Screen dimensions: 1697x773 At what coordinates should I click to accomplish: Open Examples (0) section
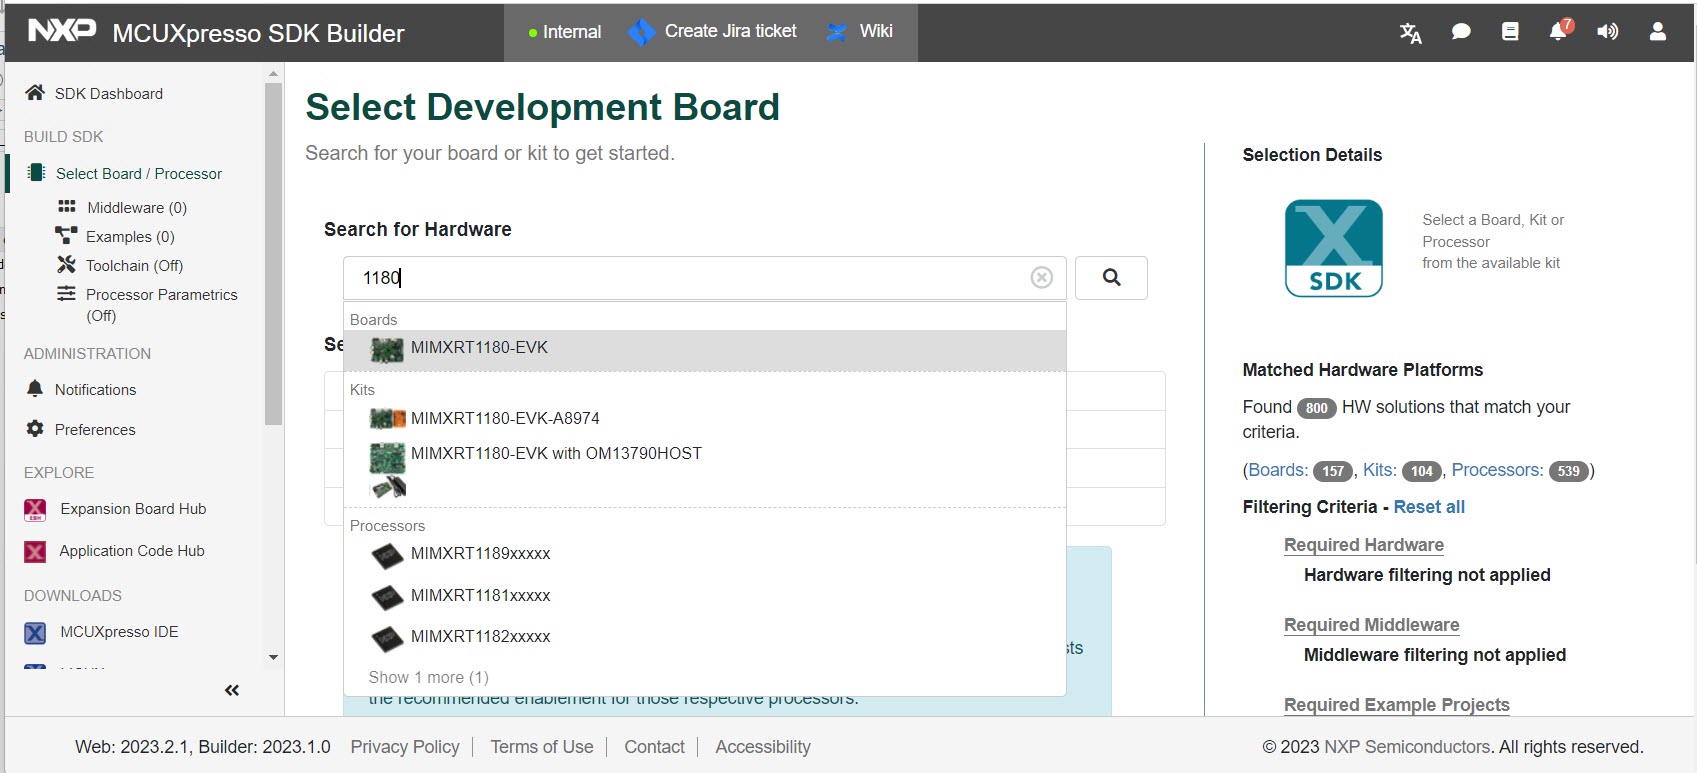(130, 236)
